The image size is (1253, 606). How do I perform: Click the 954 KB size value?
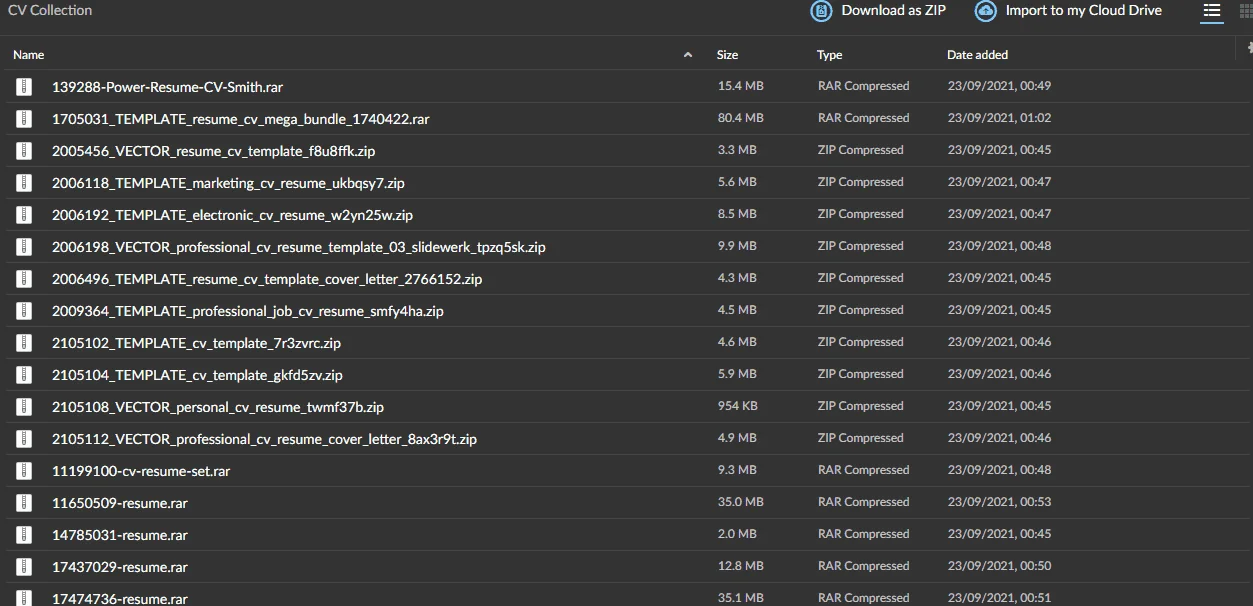[x=737, y=406]
